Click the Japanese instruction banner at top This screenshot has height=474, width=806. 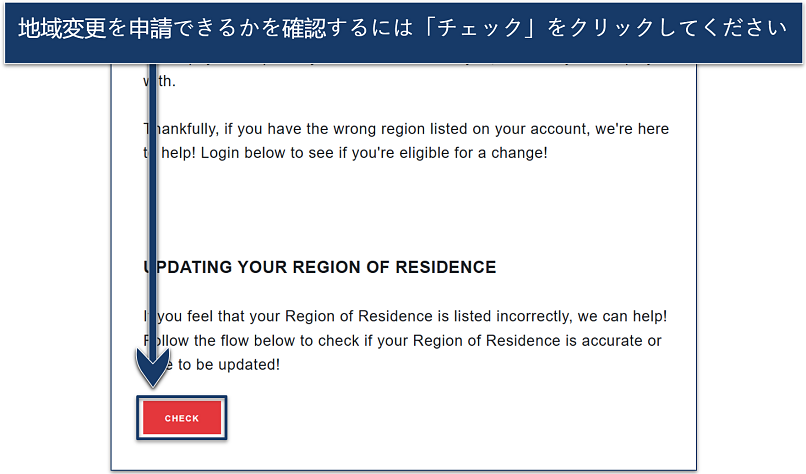tap(402, 31)
